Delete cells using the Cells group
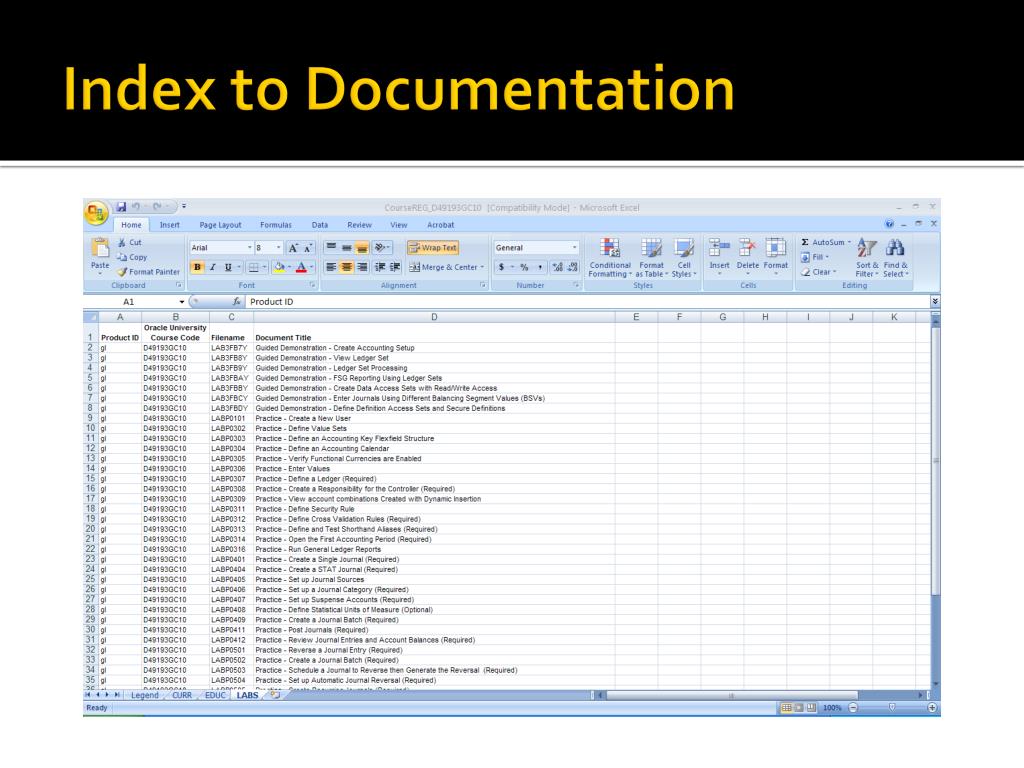This screenshot has height=768, width=1024. click(748, 257)
